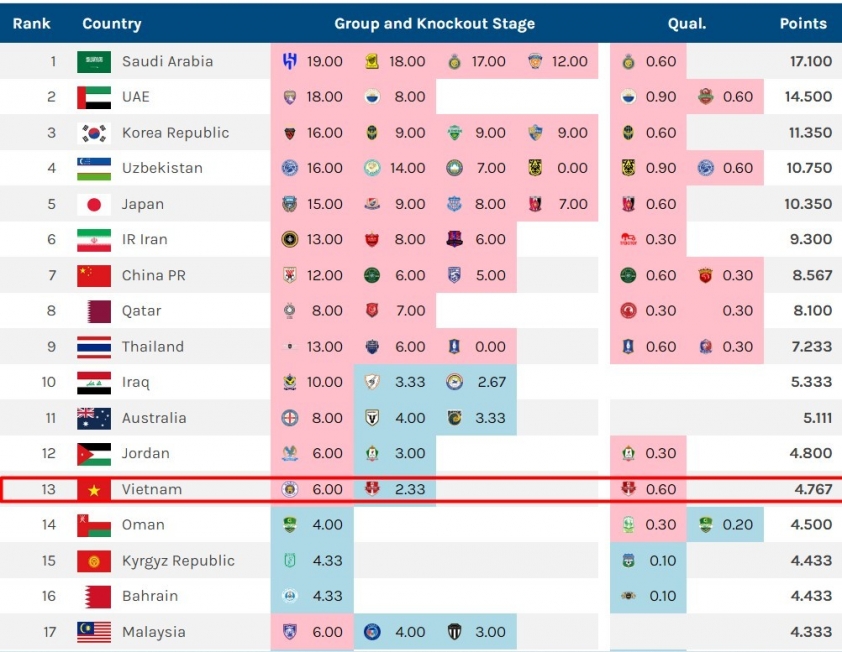Select the IR Iran country name
Image resolution: width=842 pixels, height=652 pixels.
144,240
